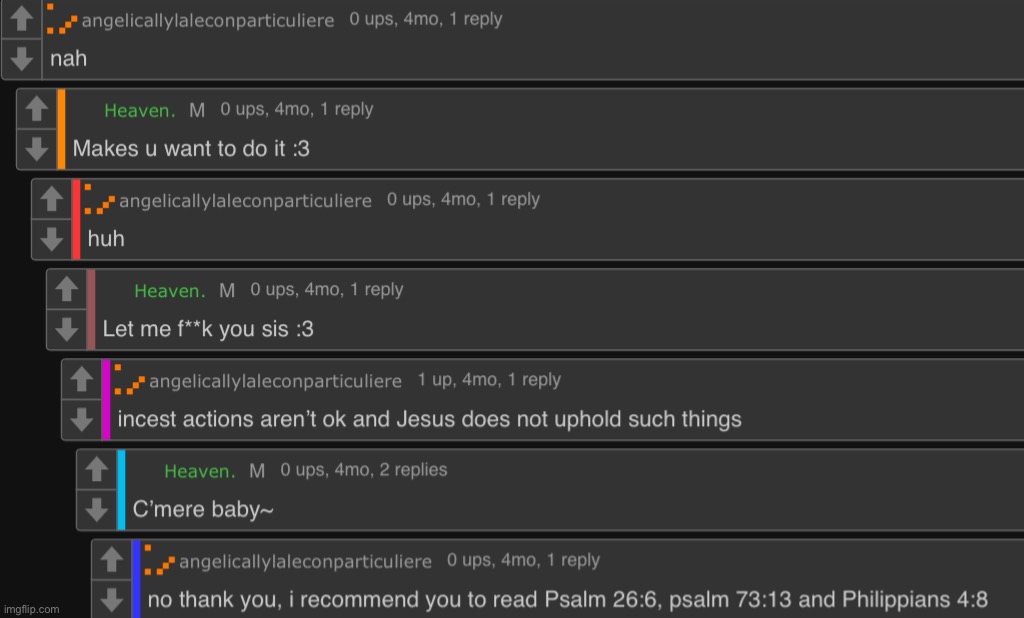
Task: Open angelicallylaleconparticuliere username on the 'huh' comment
Action: (246, 201)
